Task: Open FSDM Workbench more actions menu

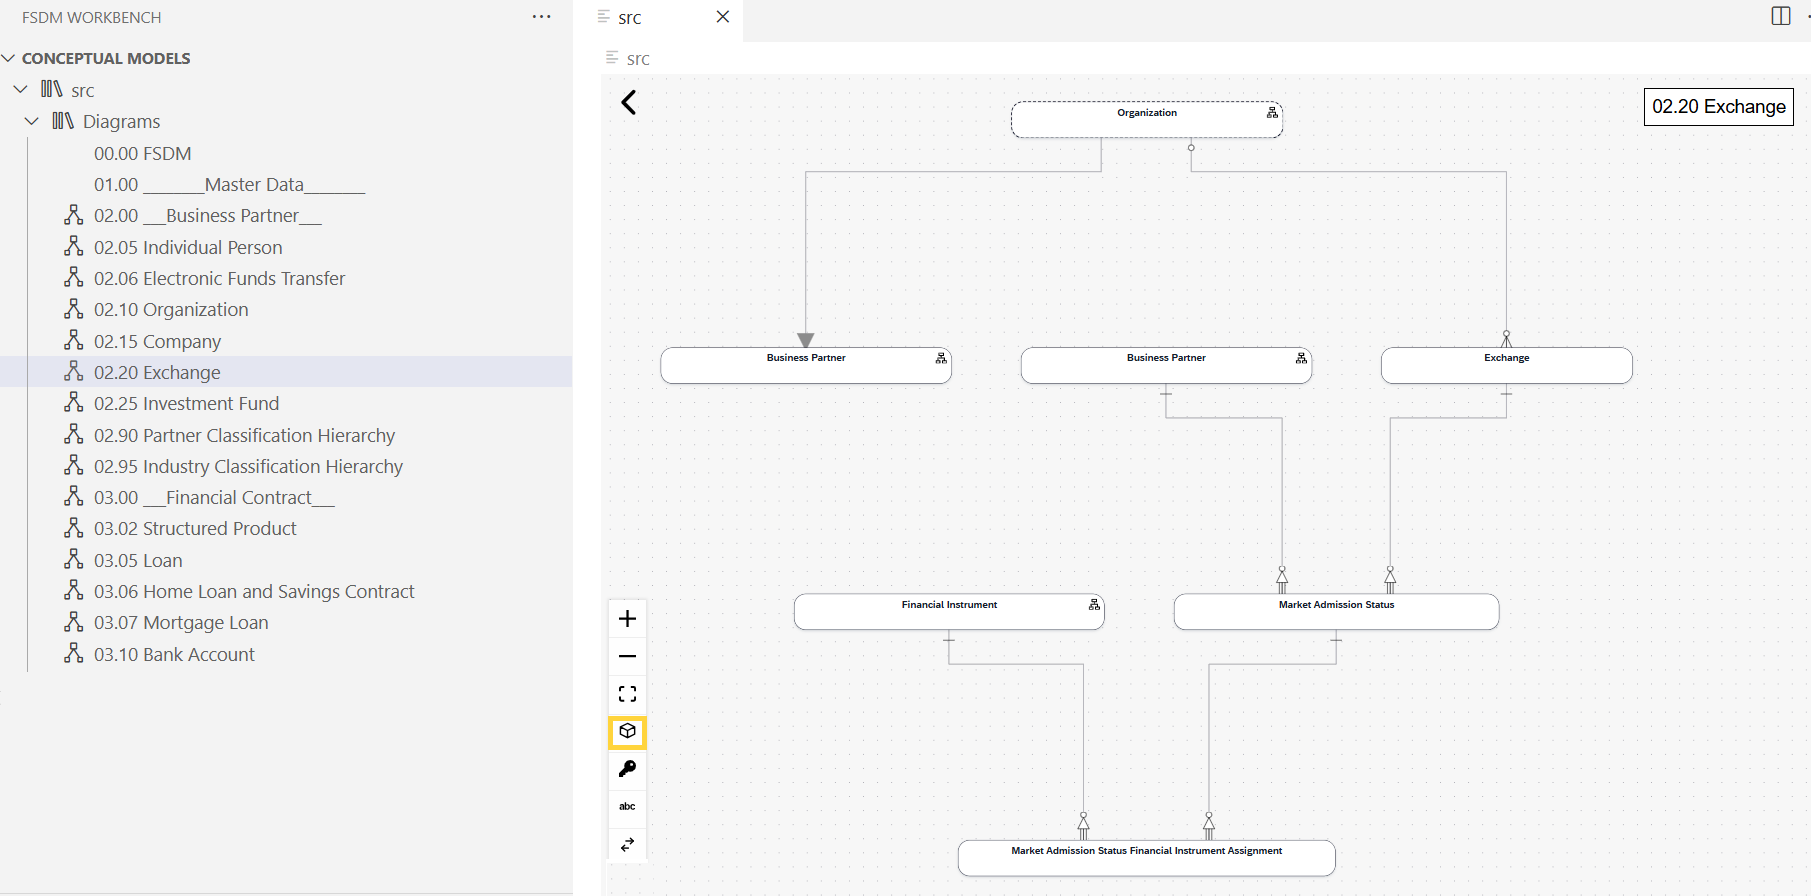Action: [541, 17]
